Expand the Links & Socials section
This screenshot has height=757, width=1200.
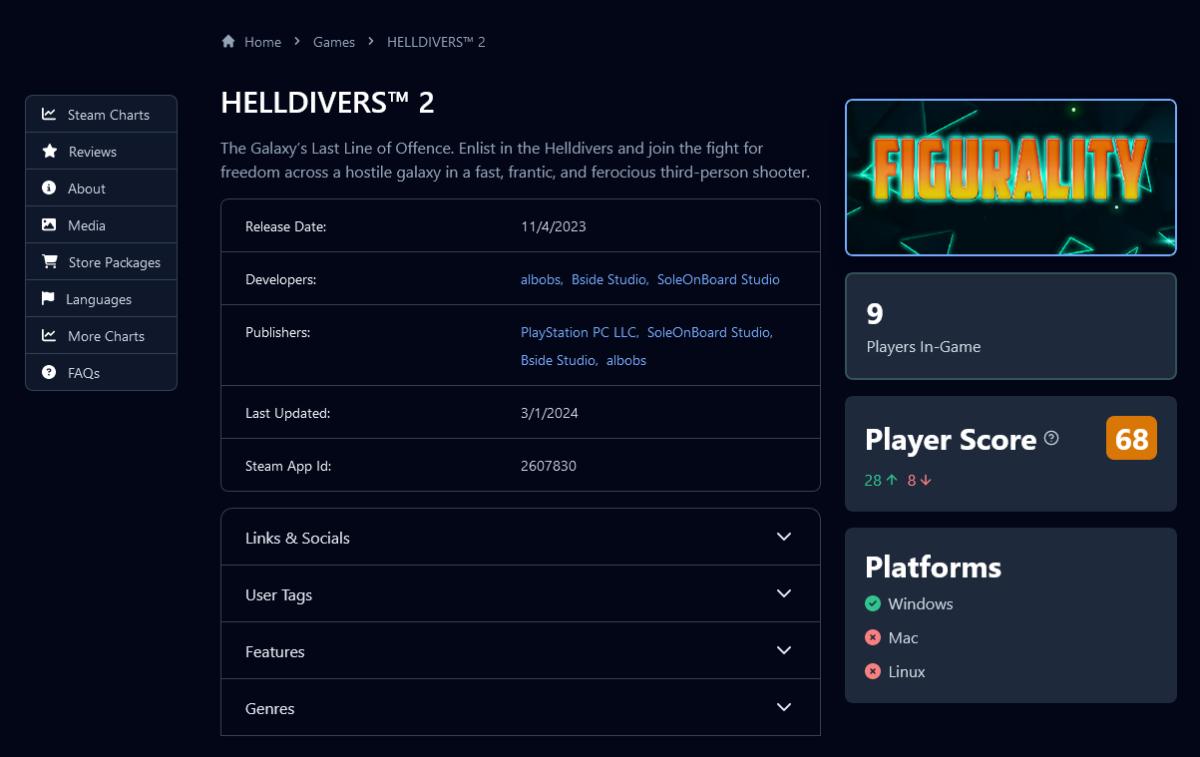pos(520,537)
